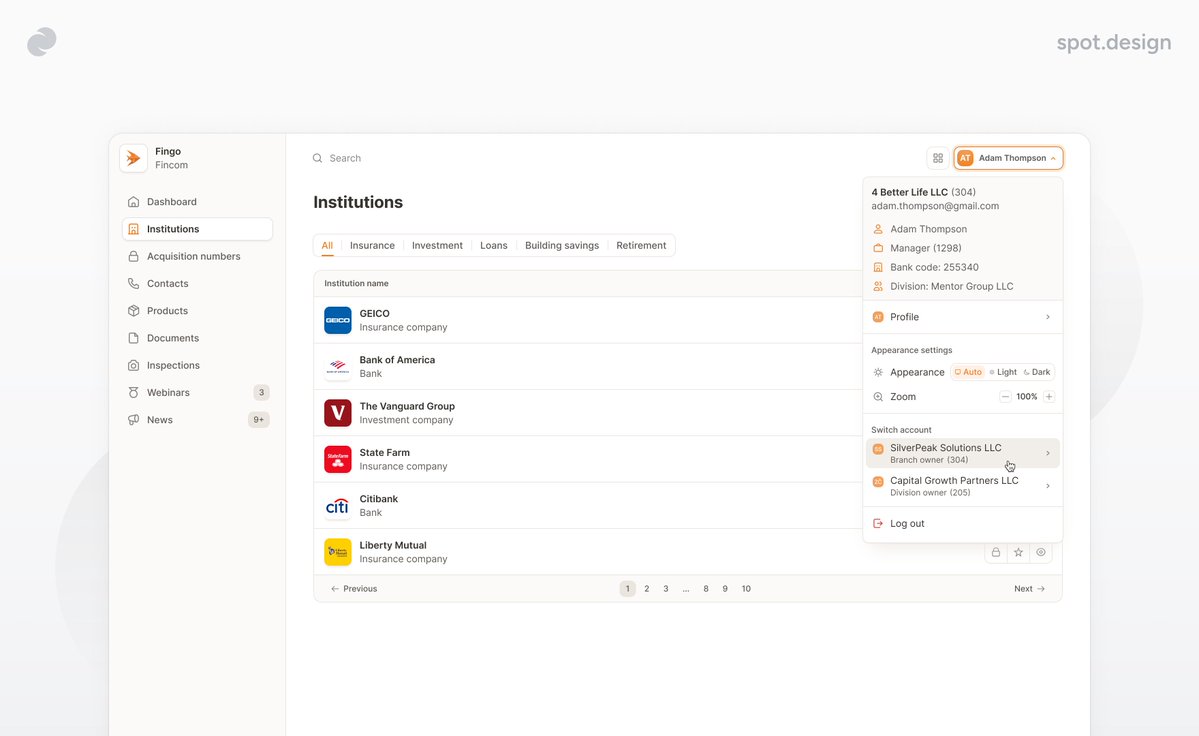Set Appearance to Auto
1199x736 pixels.
968,372
